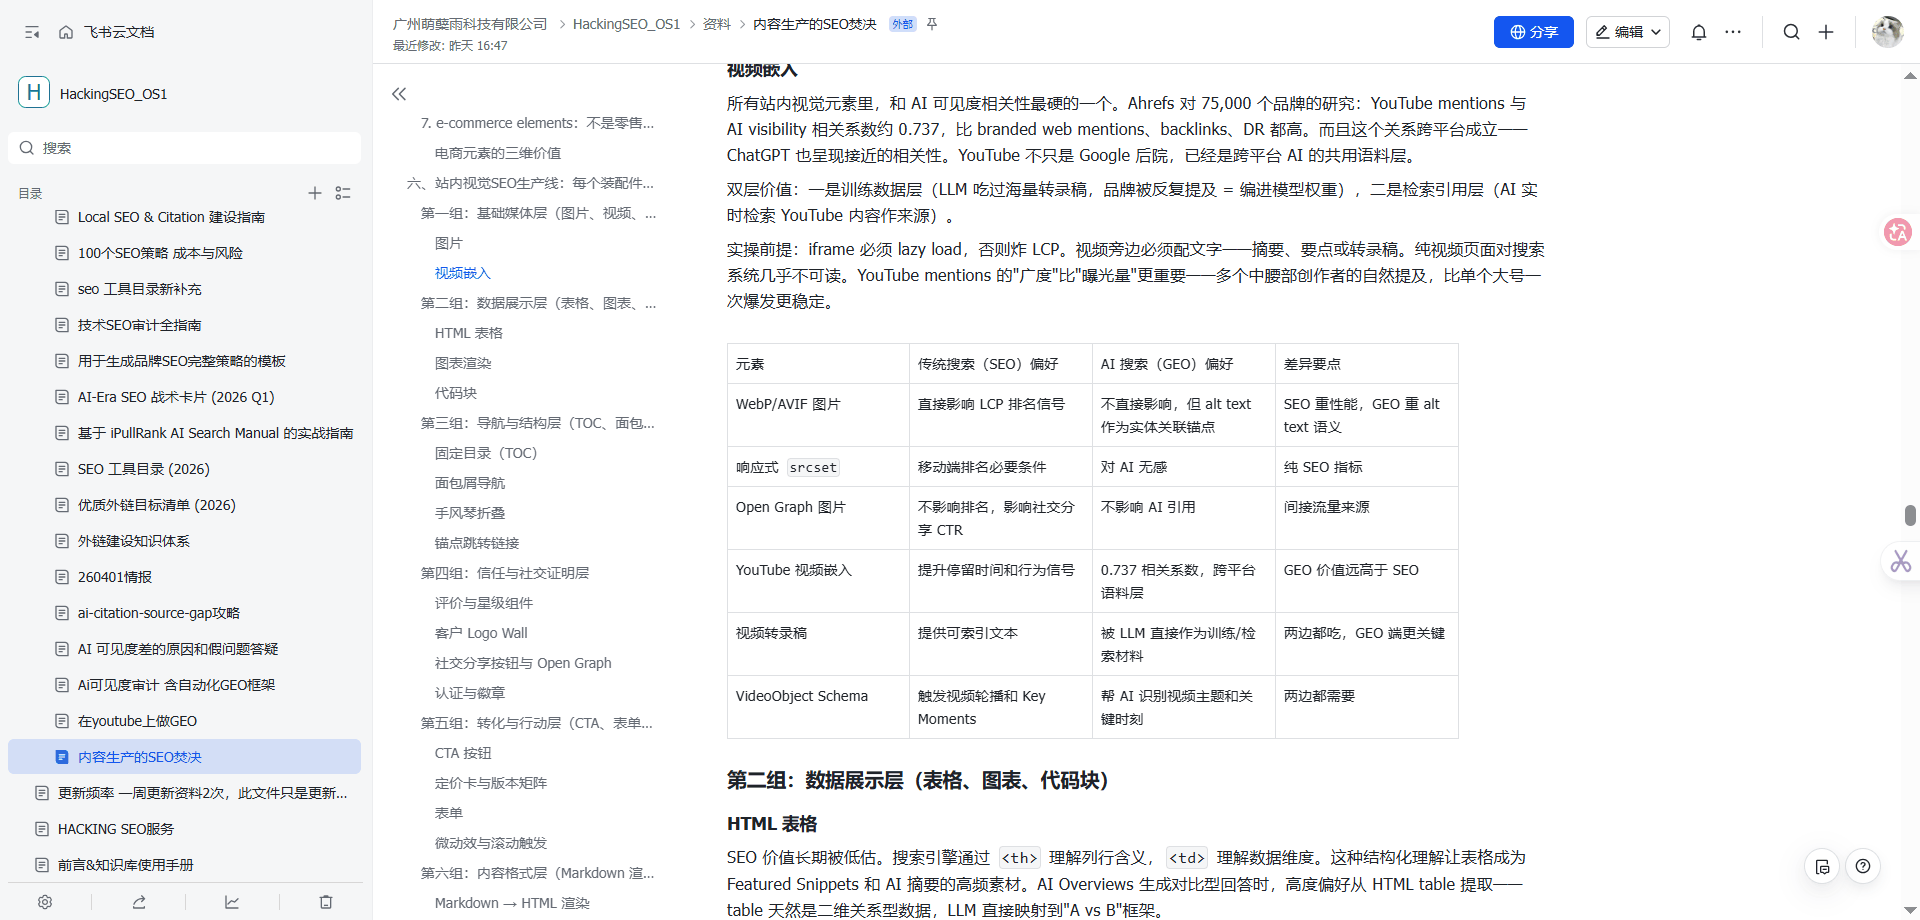Click table cell VideoObject Schema
Image resolution: width=1920 pixels, height=920 pixels.
pyautogui.click(x=818, y=707)
